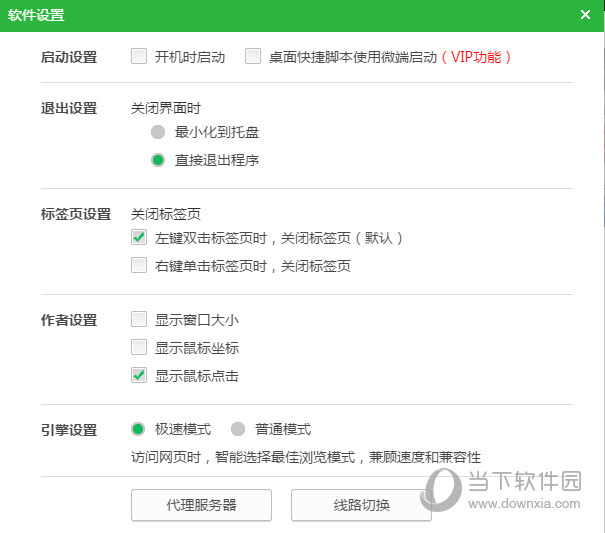
Task: Click the red VIP功能 label
Action: (x=476, y=57)
